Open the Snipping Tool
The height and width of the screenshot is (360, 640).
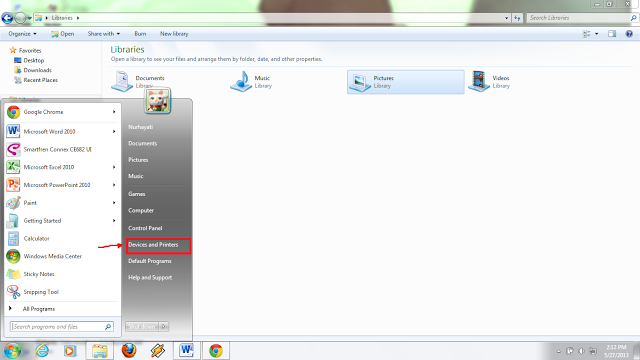click(61, 292)
